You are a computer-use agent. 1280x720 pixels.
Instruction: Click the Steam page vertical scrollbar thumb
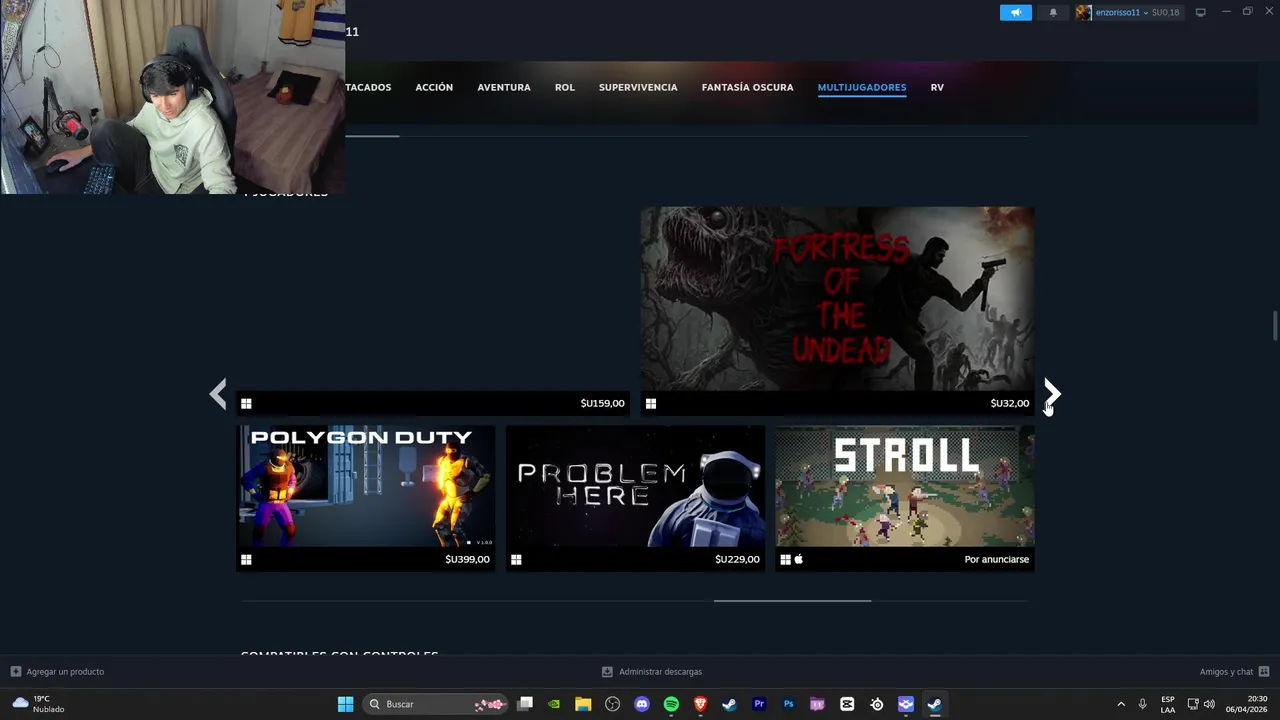coord(1275,327)
